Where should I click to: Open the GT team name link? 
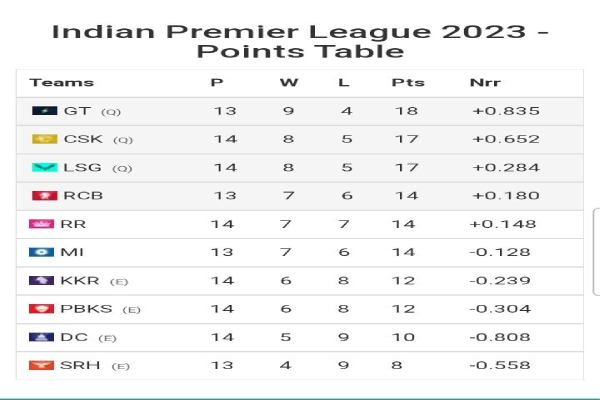tap(77, 111)
